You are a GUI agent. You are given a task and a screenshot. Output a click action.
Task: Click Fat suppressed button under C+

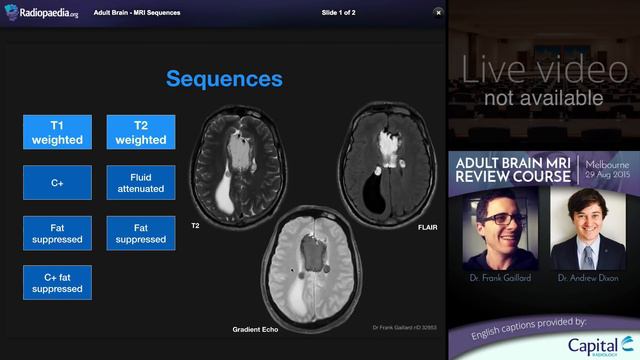tap(58, 233)
